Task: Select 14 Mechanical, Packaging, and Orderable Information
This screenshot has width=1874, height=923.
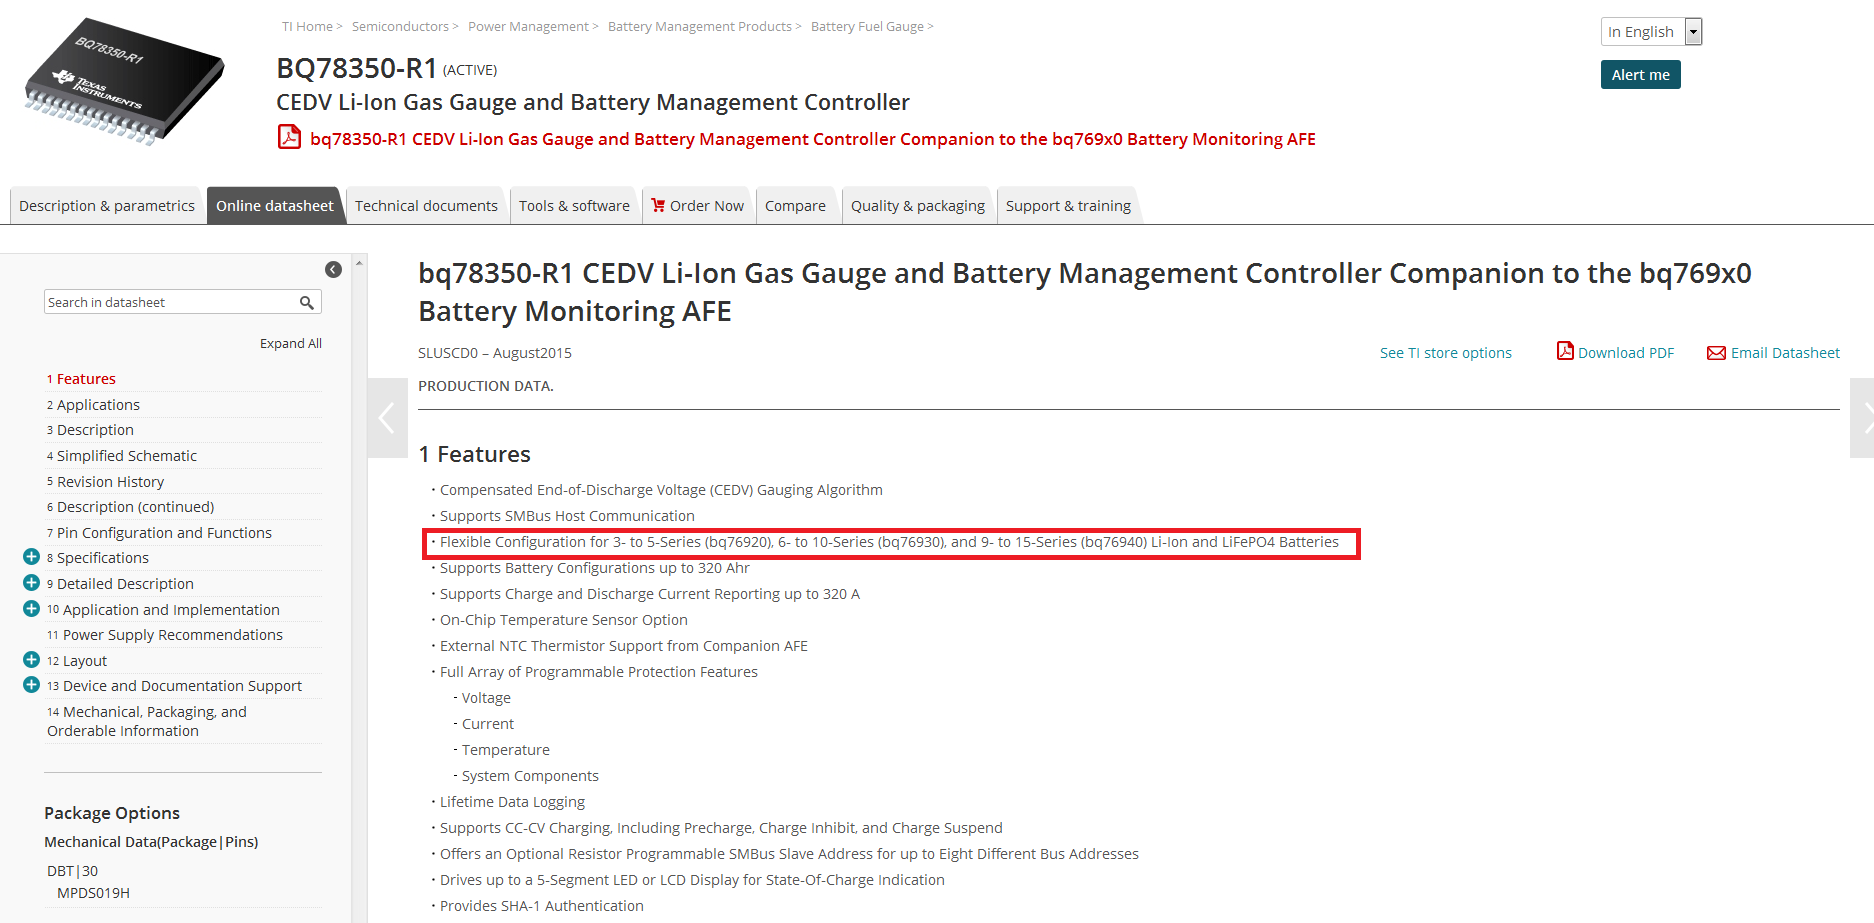Action: (147, 721)
